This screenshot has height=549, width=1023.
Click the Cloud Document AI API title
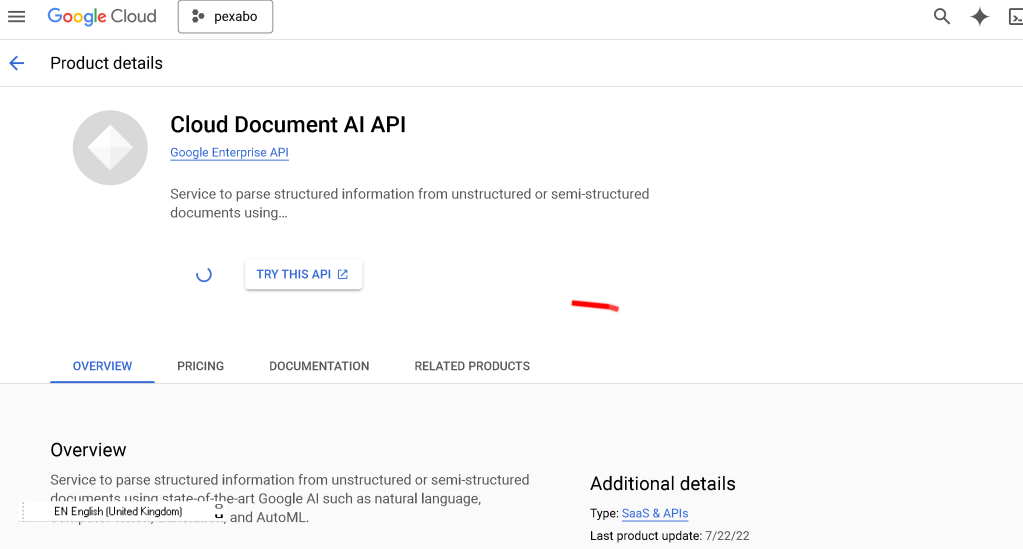point(288,124)
